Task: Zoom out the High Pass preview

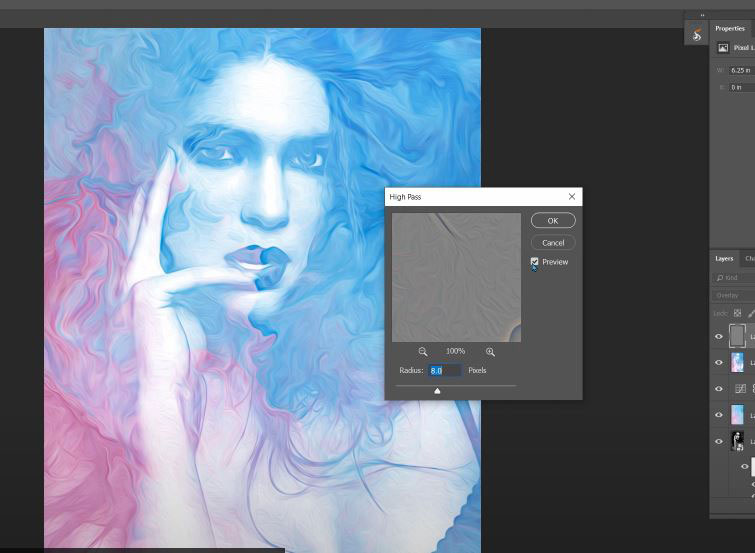Action: pyautogui.click(x=423, y=352)
